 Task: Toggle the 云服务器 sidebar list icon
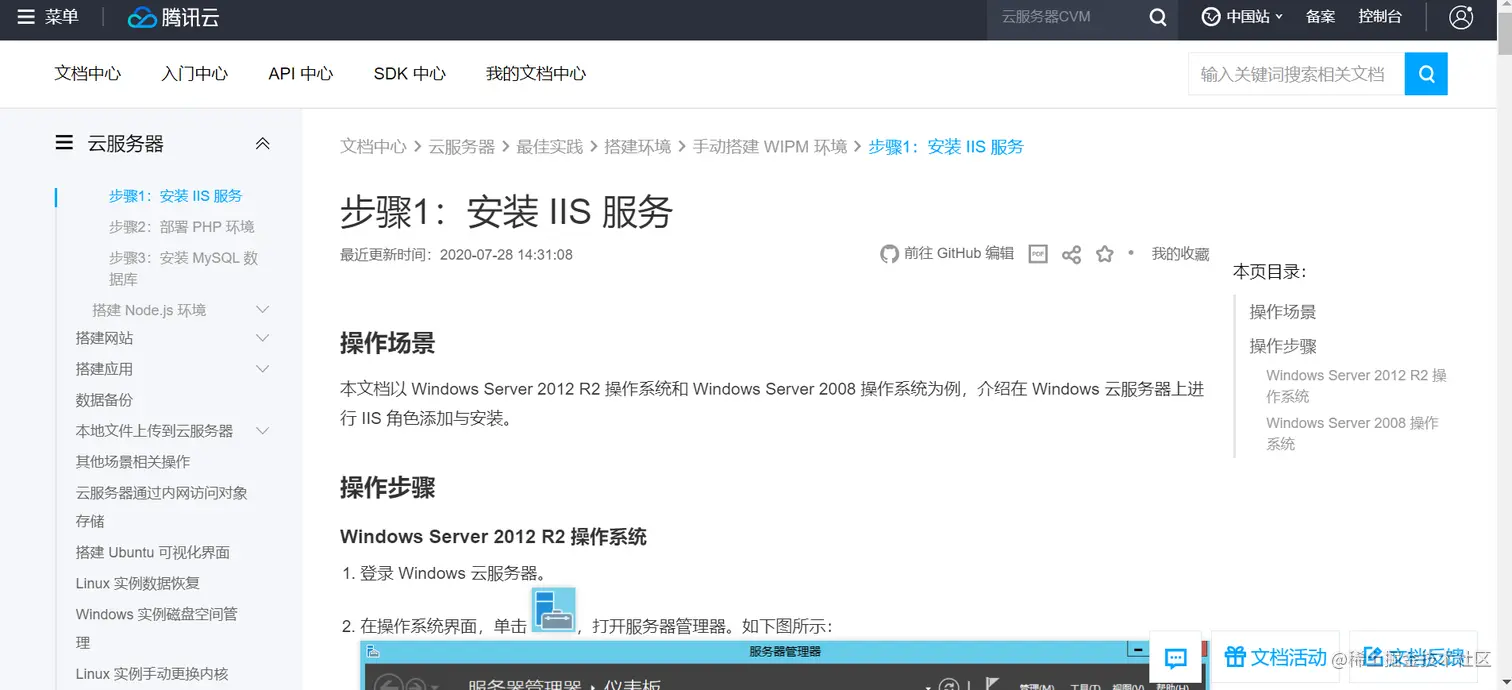coord(64,143)
